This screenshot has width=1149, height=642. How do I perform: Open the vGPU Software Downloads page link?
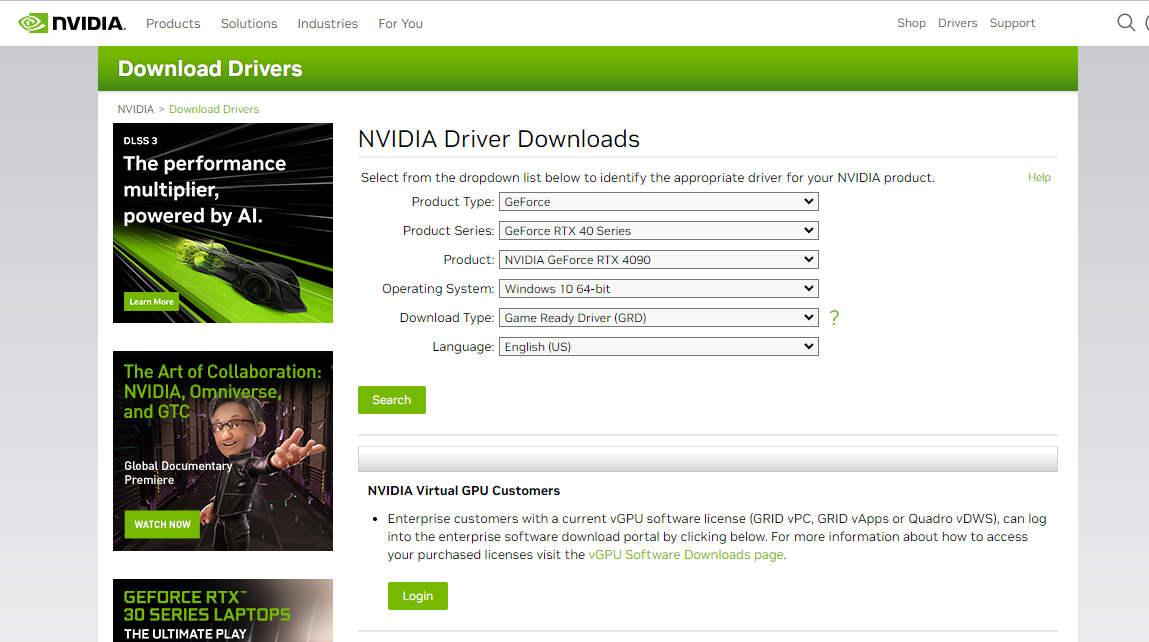click(x=686, y=555)
